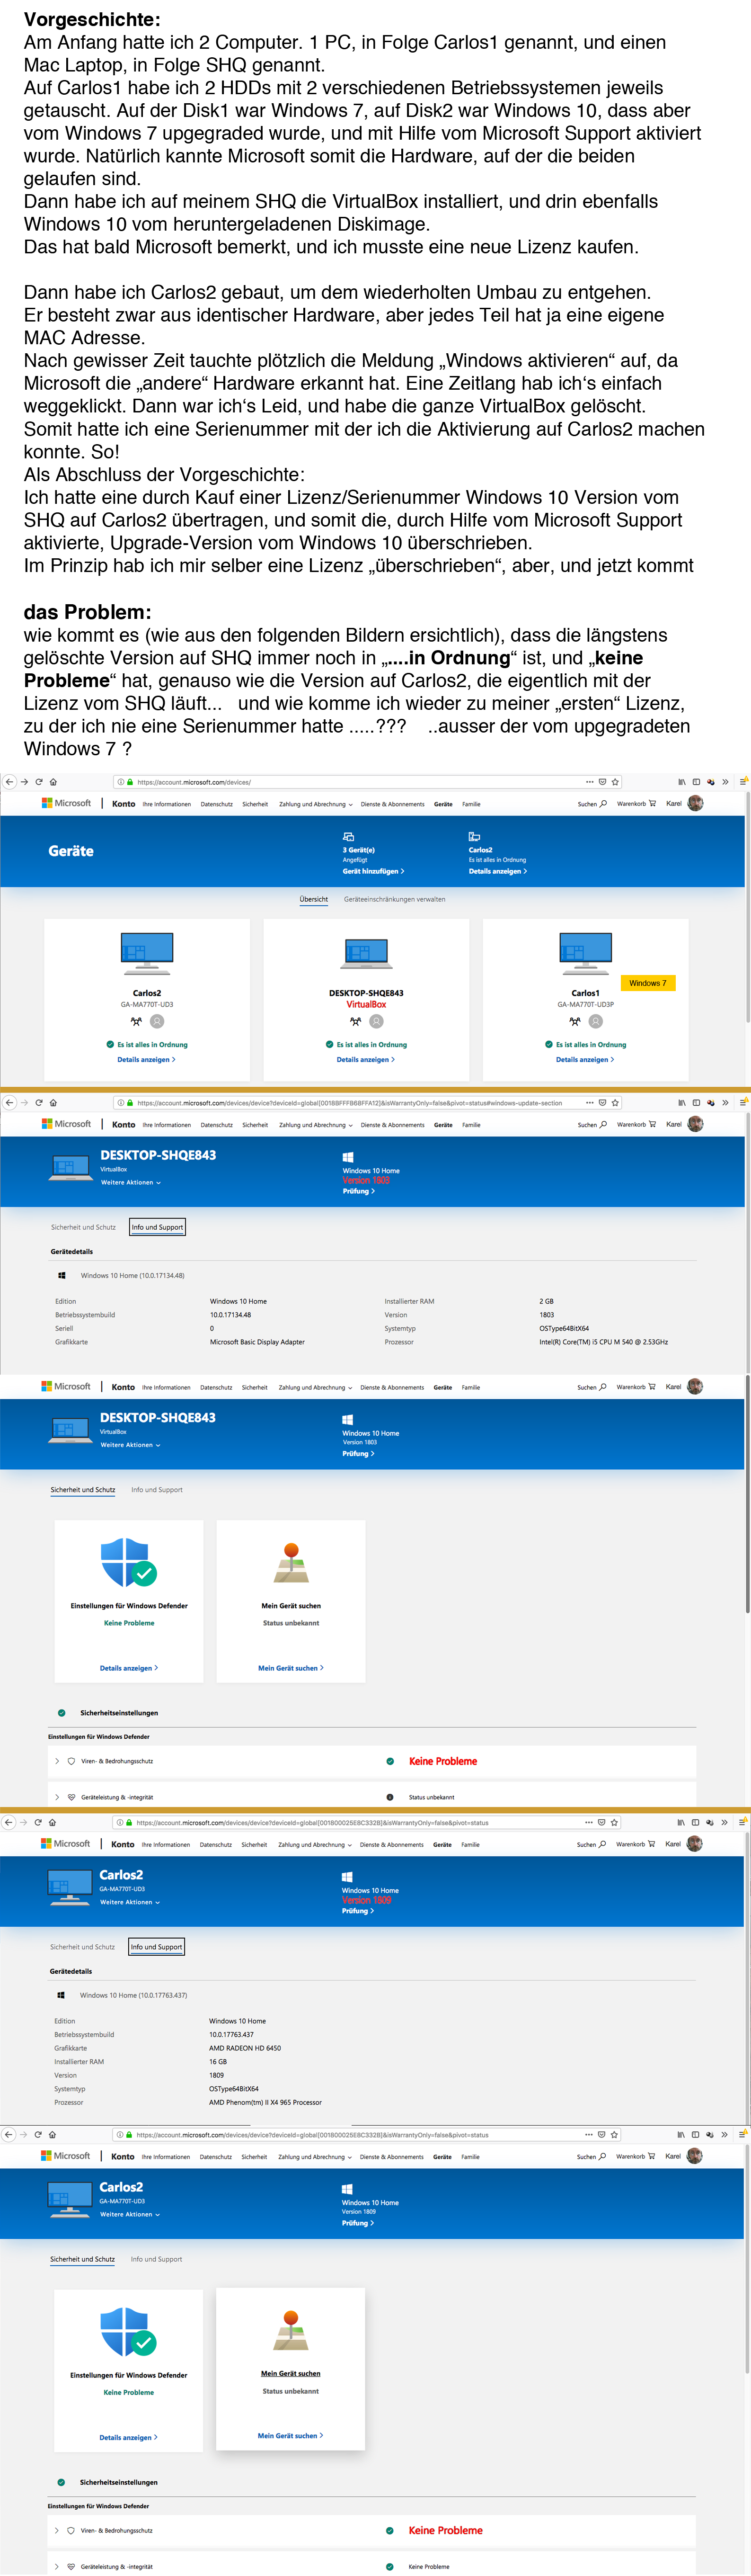Click Microsoft logo on the Geräte overview page
The image size is (751, 2576).
pos(66,803)
